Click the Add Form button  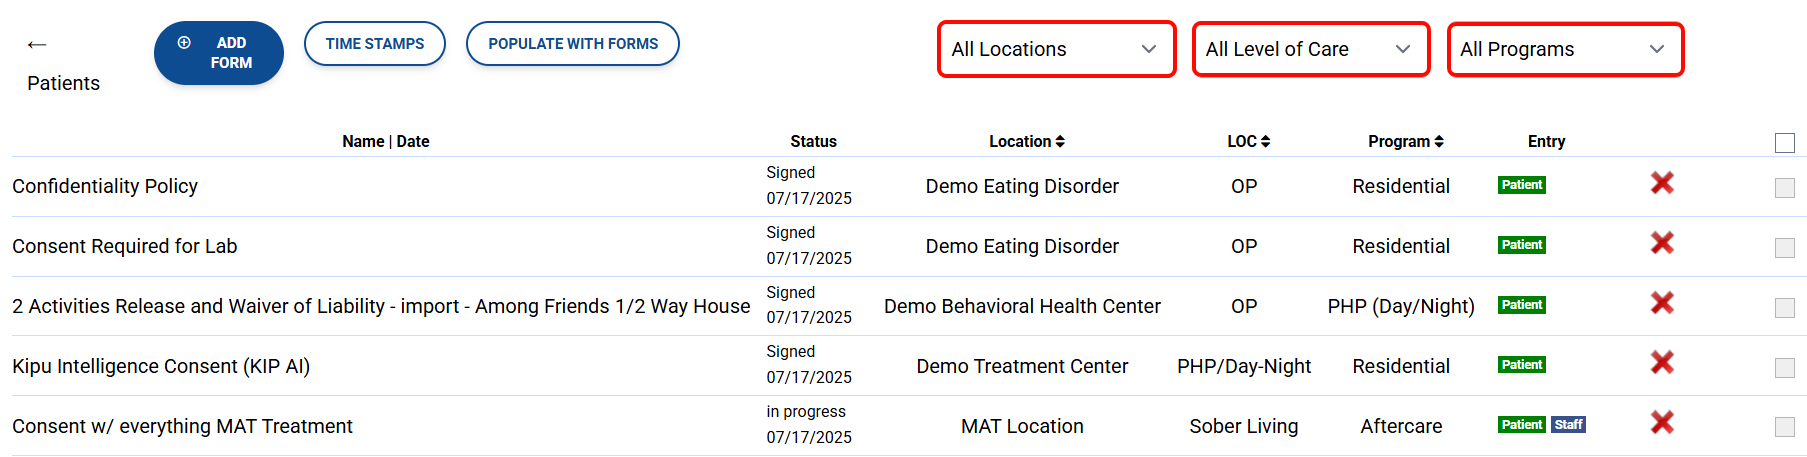tap(219, 53)
